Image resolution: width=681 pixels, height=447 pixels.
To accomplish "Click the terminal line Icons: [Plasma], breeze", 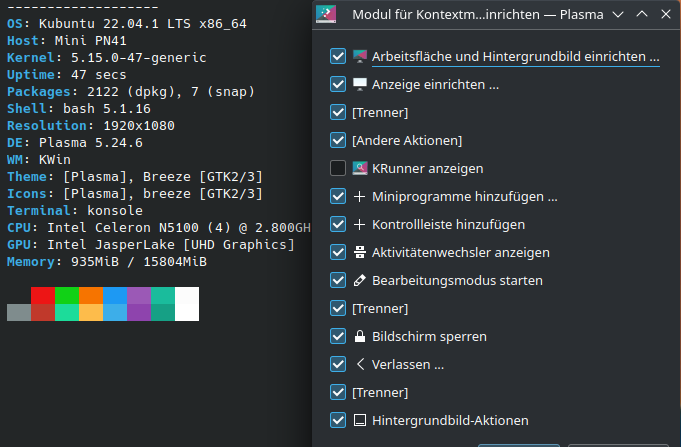I will 135,194.
